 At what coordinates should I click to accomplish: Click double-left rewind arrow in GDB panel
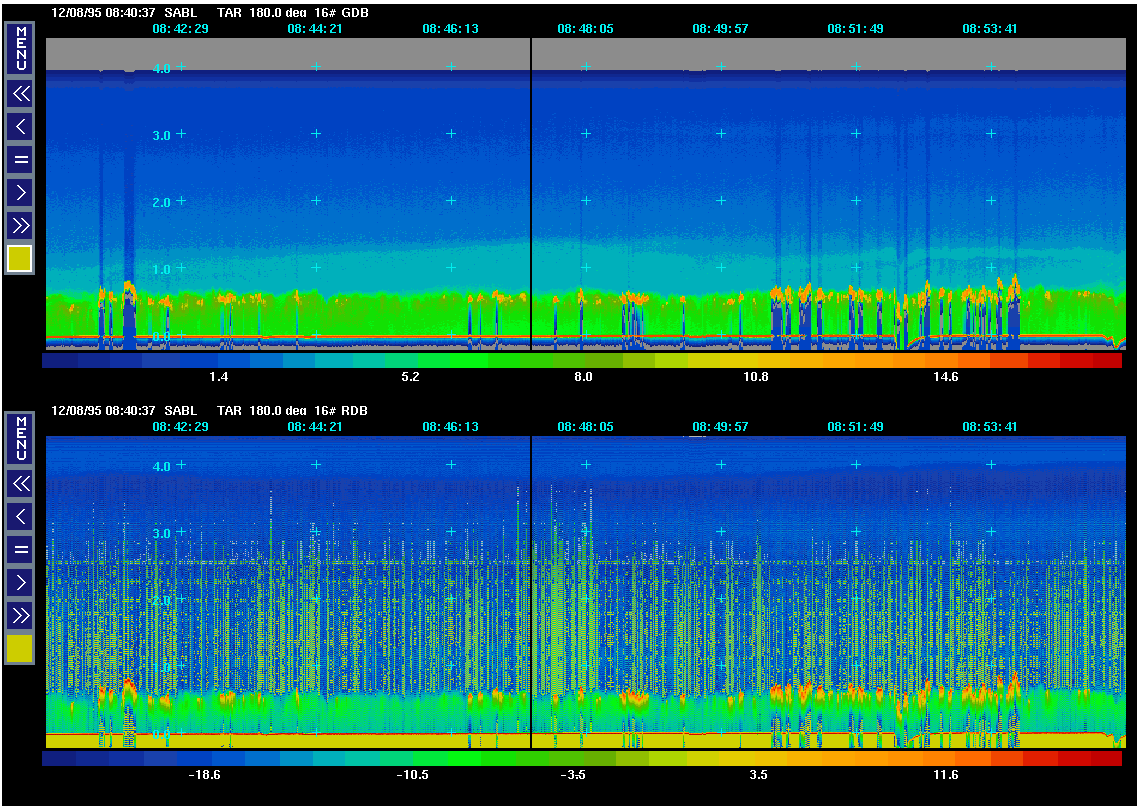coord(20,94)
